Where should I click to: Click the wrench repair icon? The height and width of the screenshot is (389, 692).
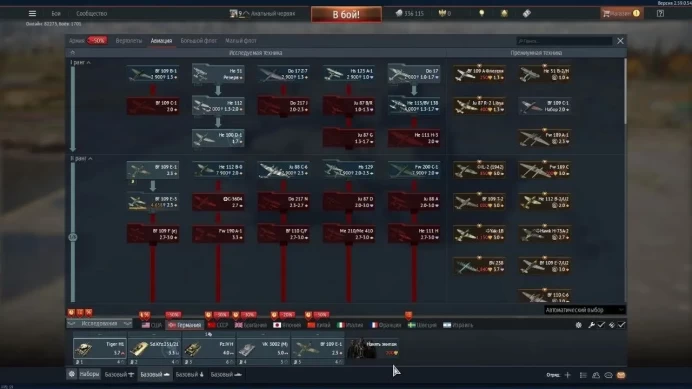[591, 325]
